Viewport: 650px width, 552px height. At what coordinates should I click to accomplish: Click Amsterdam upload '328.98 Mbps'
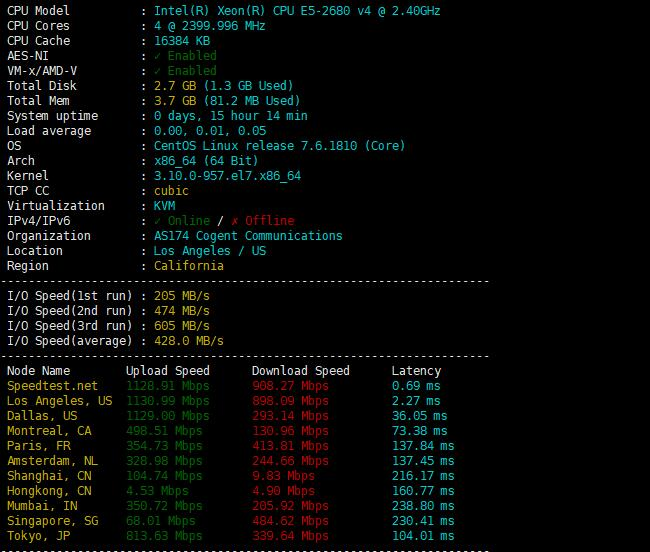coord(164,460)
